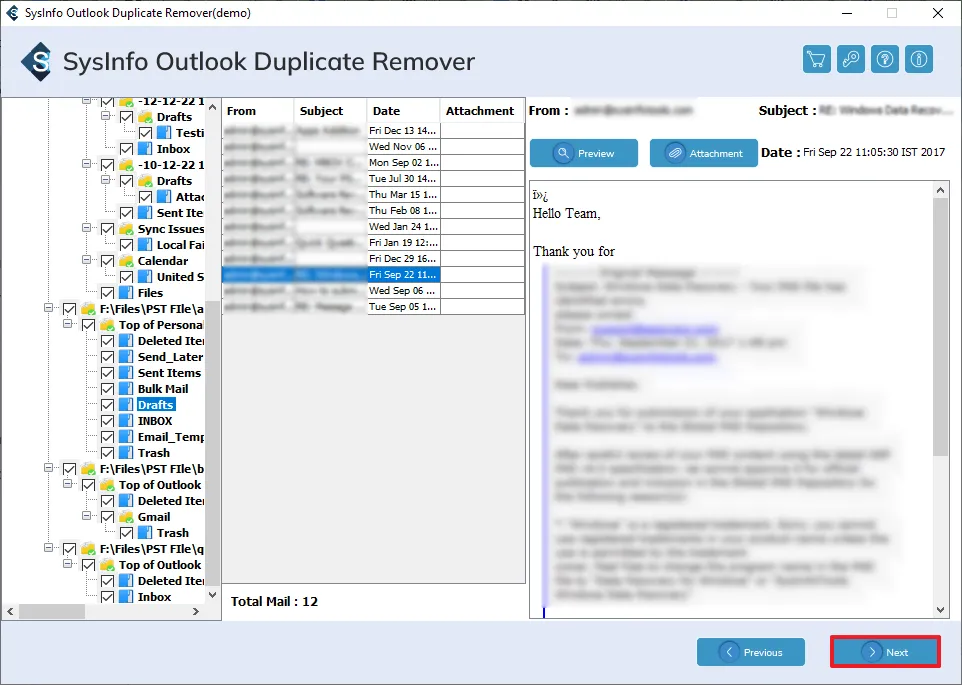
Task: Click the INBOX folder icon
Action: pos(126,421)
